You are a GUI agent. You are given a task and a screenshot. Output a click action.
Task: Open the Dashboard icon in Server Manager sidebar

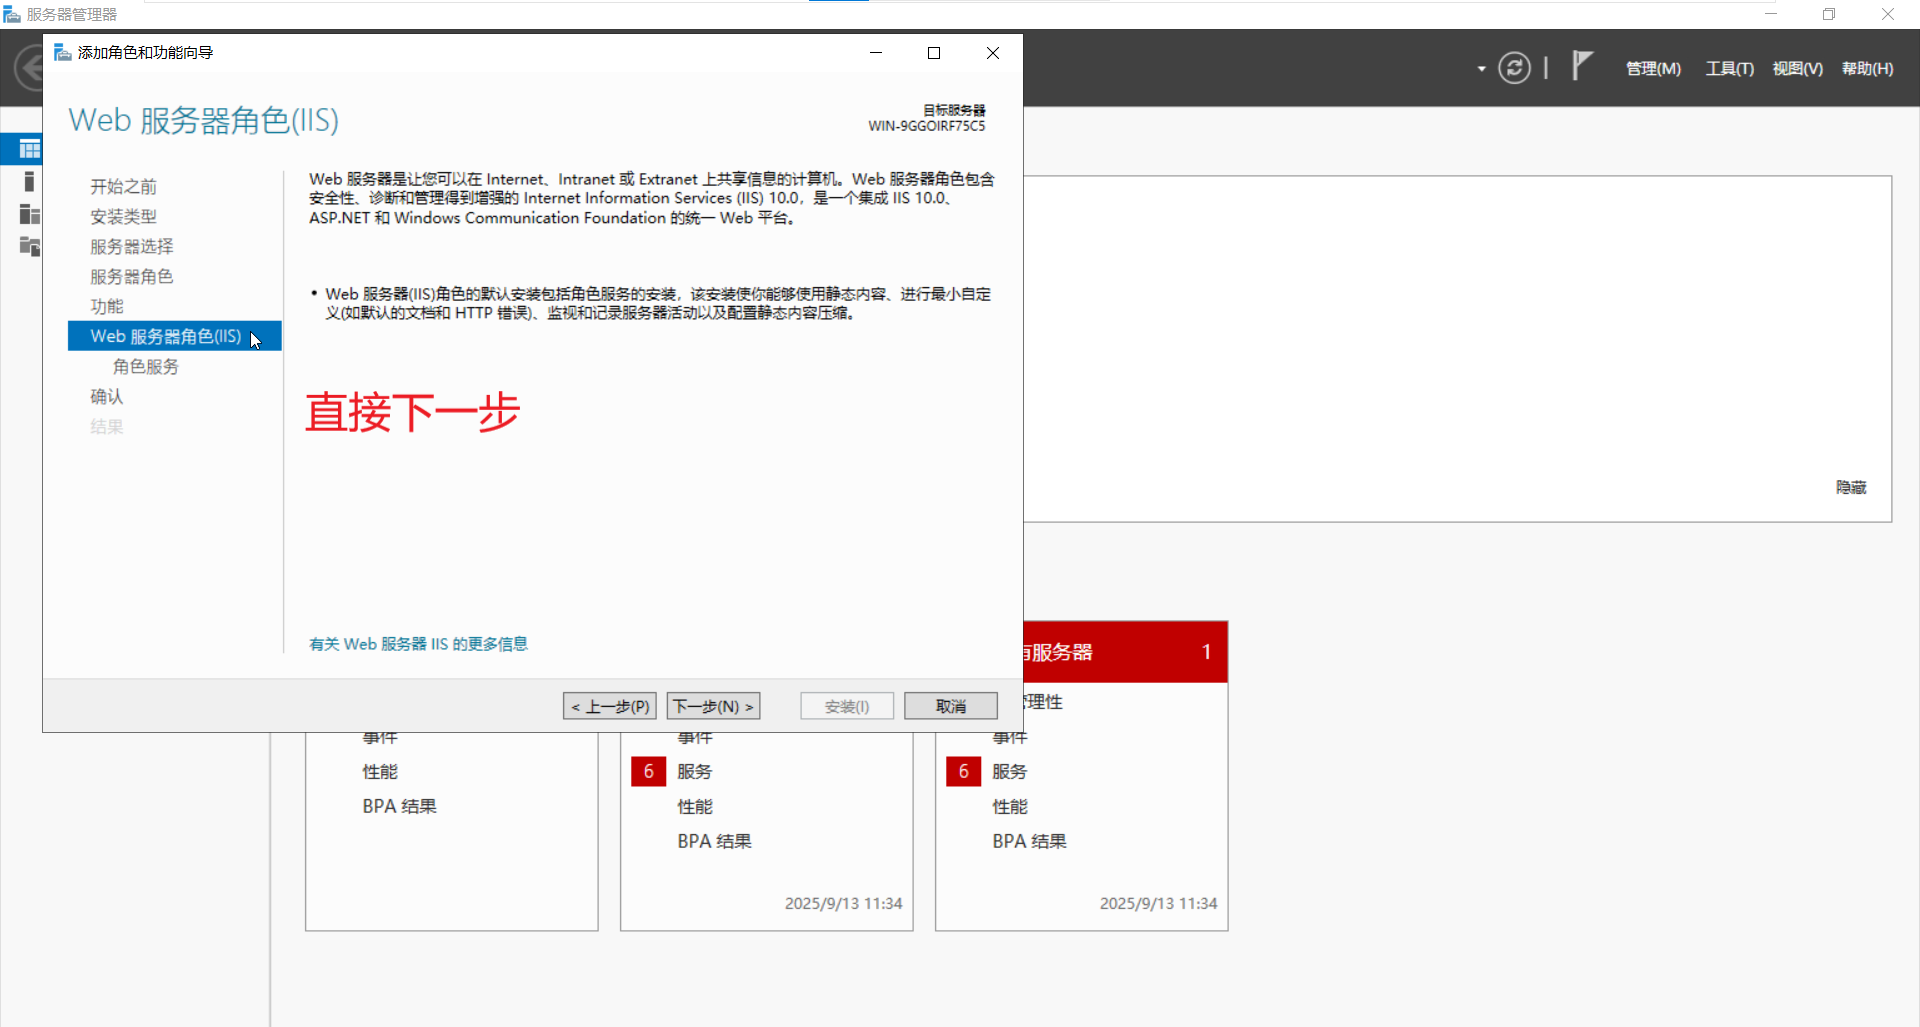click(28, 148)
